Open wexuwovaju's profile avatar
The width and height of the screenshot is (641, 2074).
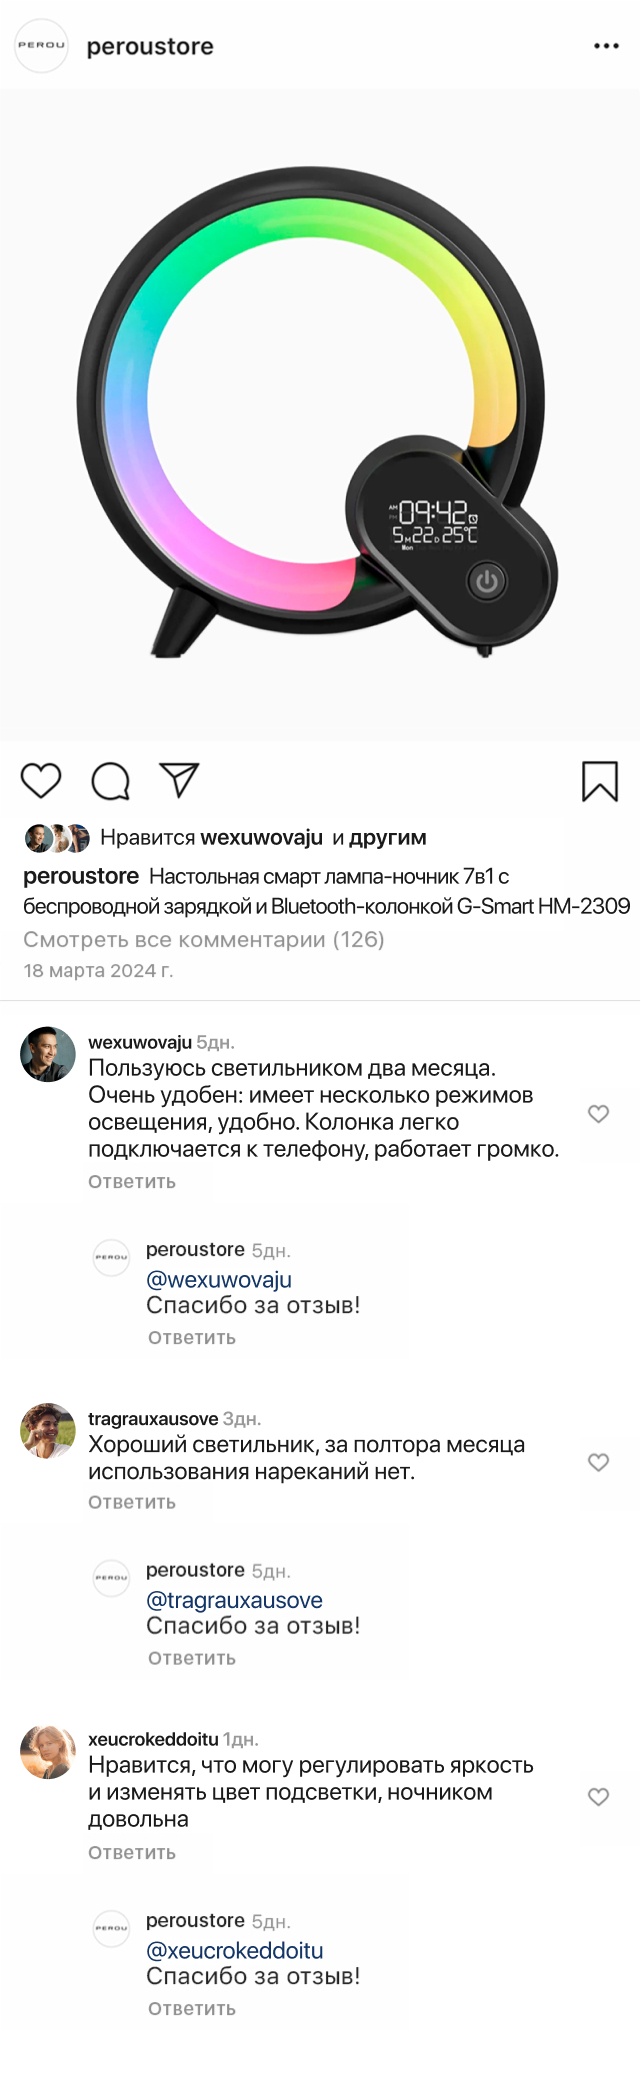coord(48,1054)
